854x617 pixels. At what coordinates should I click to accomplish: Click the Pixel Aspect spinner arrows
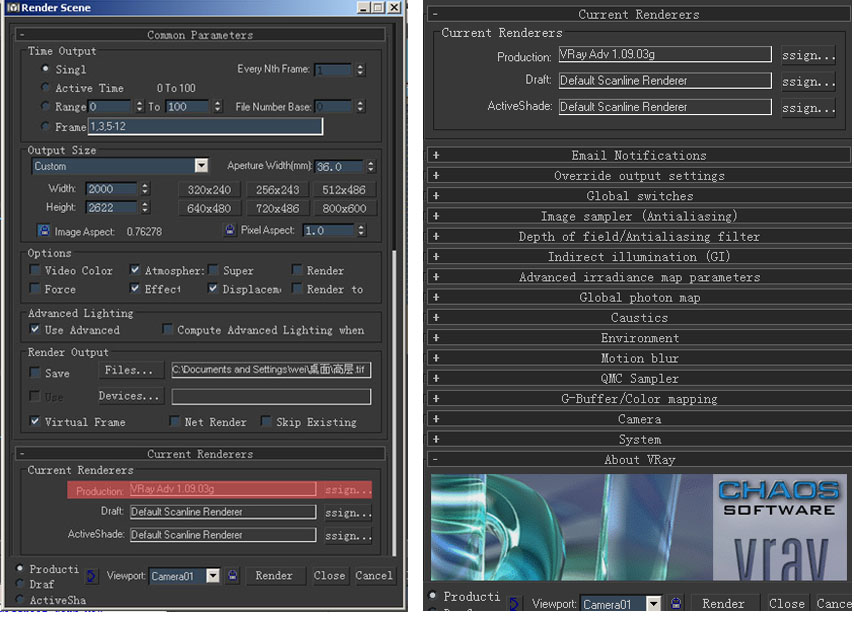(x=361, y=230)
